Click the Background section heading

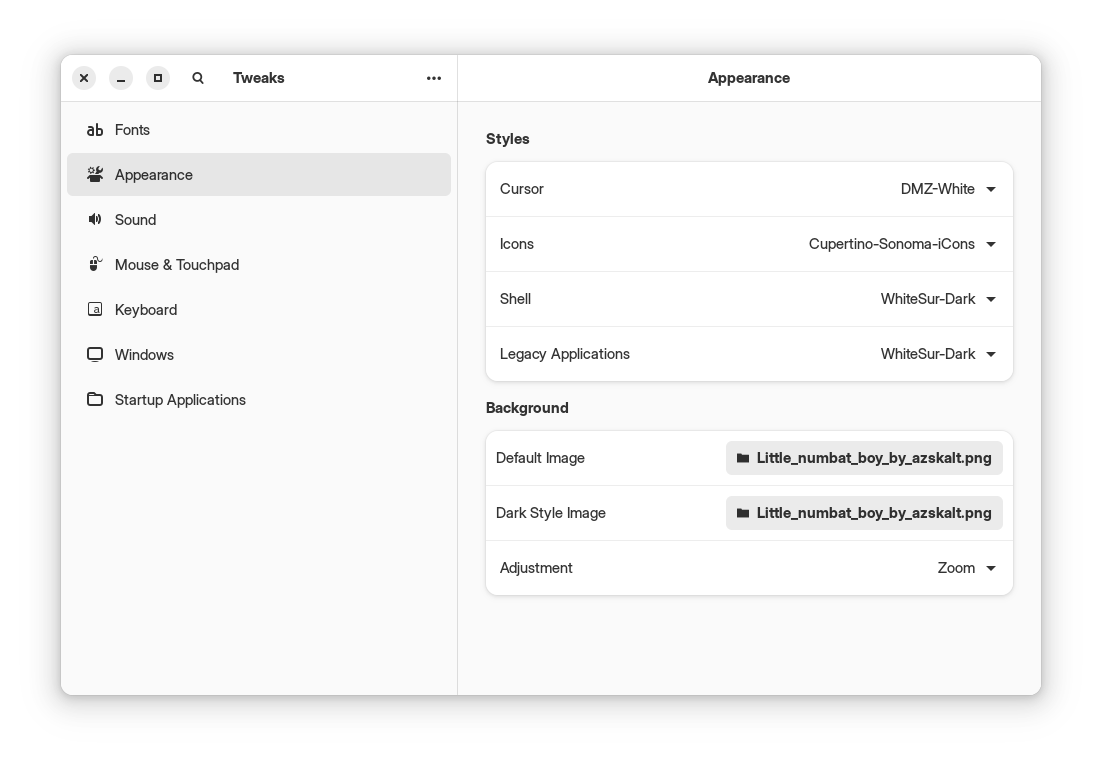click(x=527, y=408)
